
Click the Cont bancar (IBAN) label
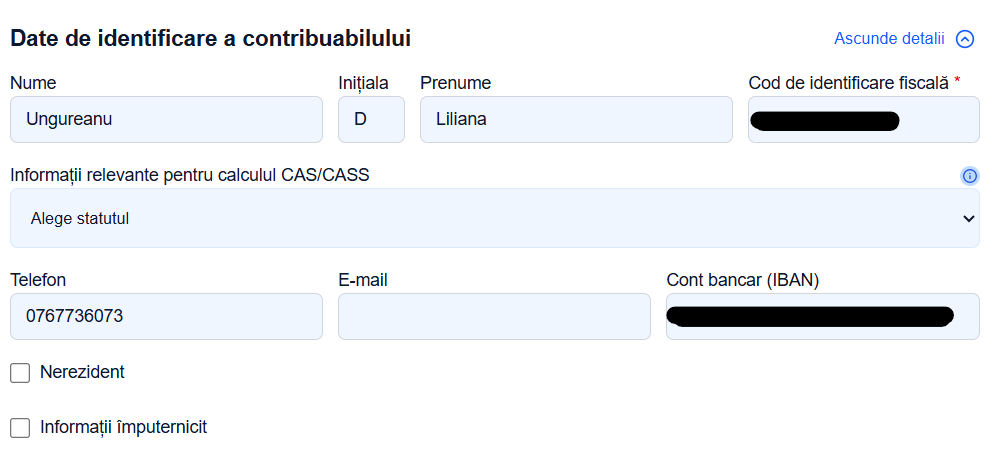point(743,281)
